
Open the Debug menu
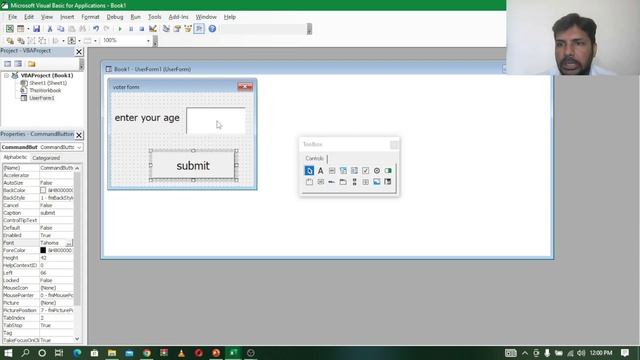[115, 17]
